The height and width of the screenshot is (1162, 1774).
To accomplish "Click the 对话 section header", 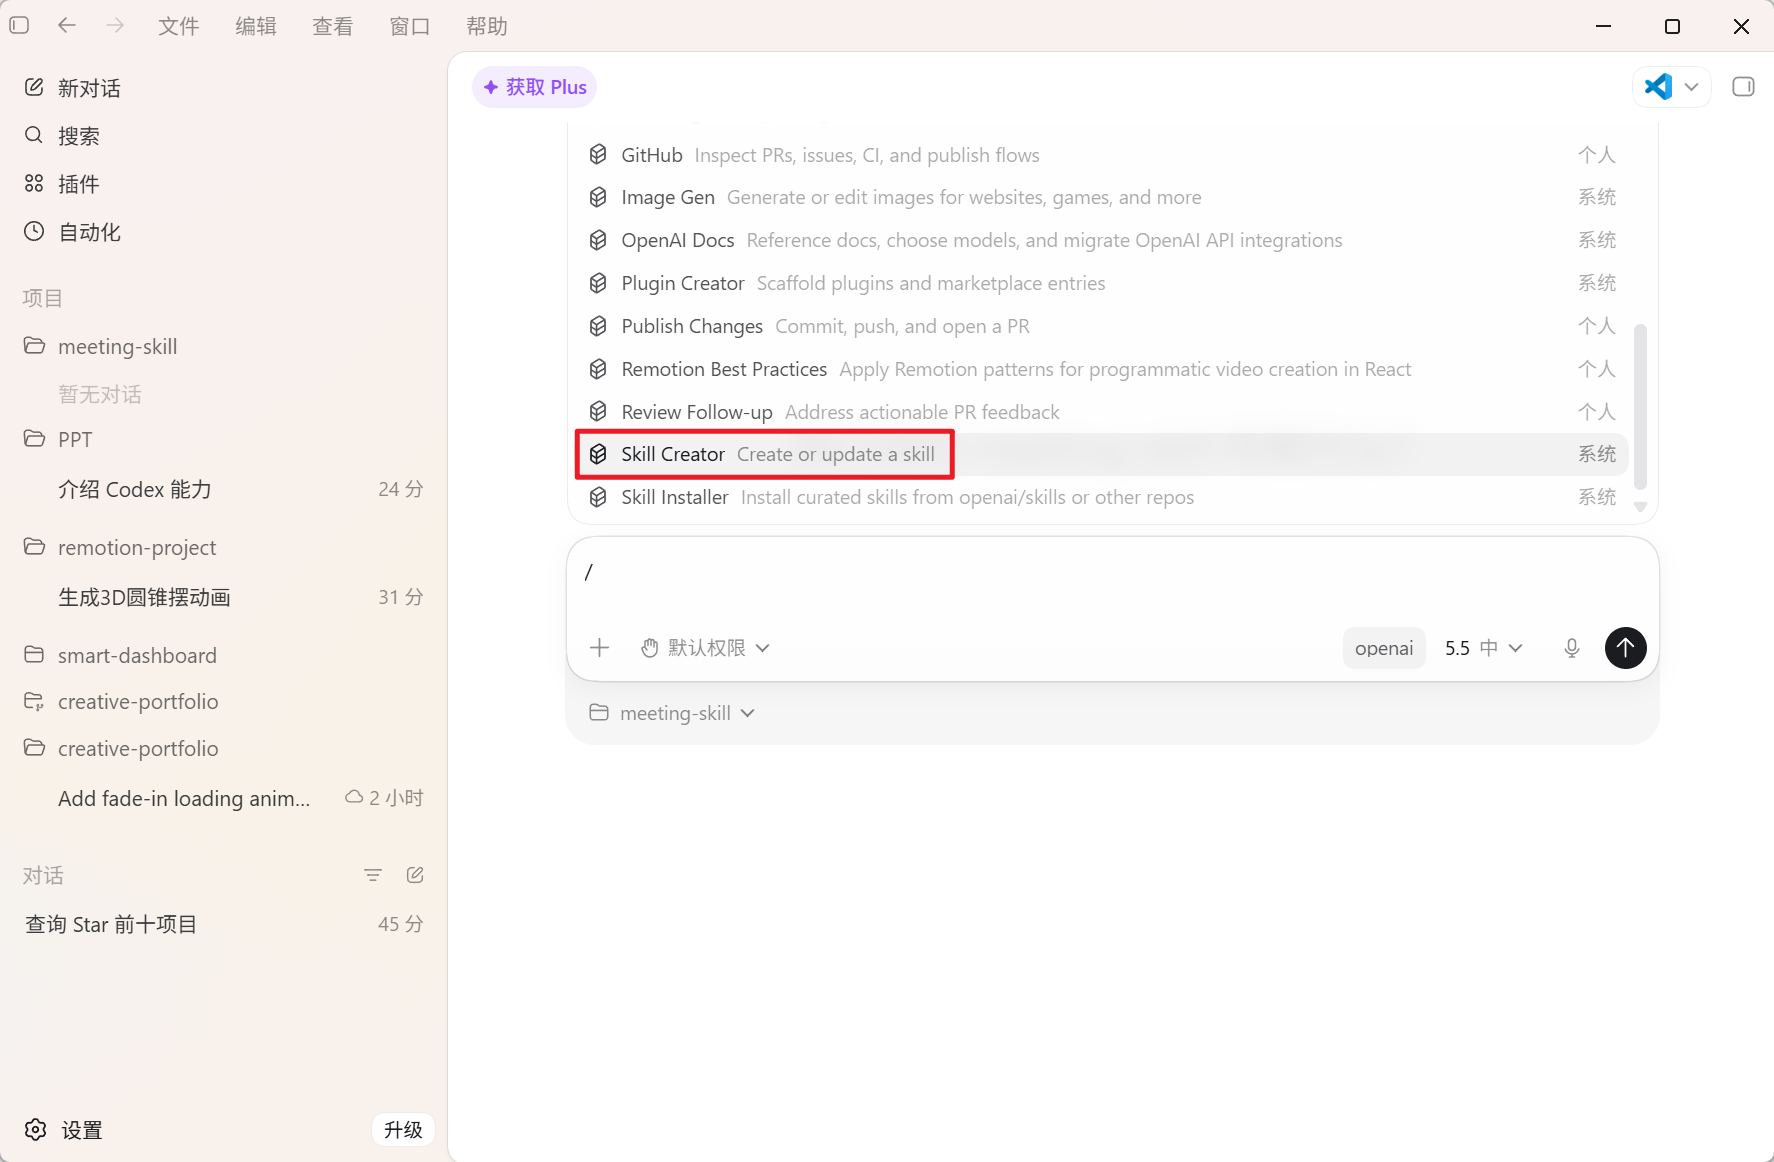I will 43,876.
